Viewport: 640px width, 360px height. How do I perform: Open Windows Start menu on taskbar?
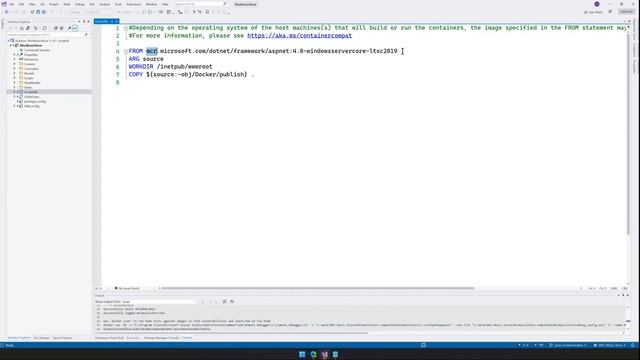pos(302,354)
